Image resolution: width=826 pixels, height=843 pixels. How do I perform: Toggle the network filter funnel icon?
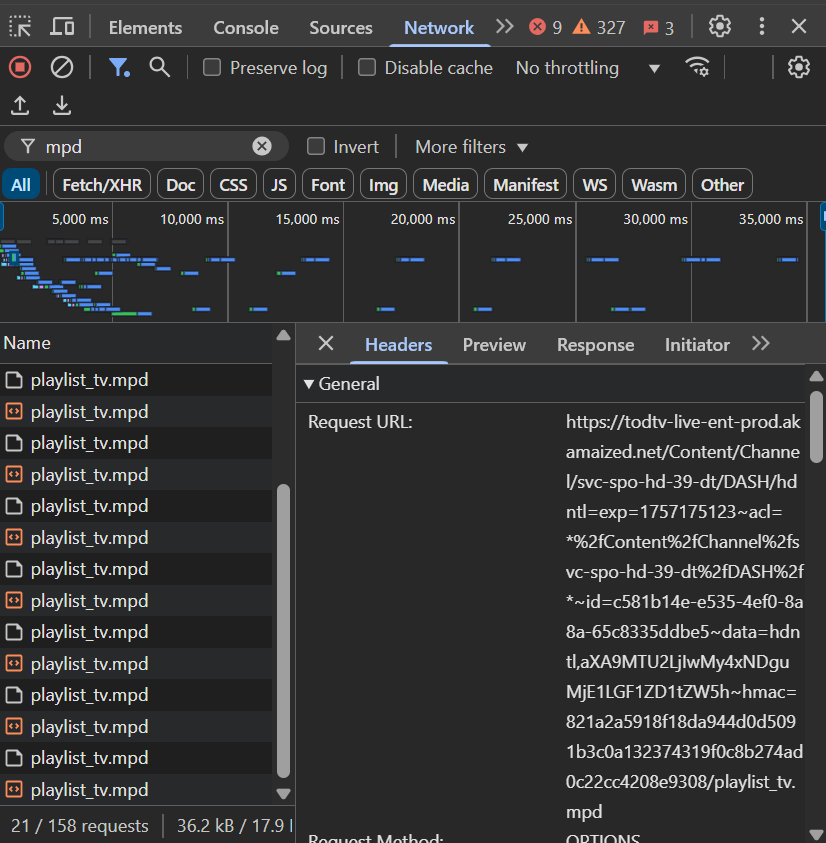120,67
